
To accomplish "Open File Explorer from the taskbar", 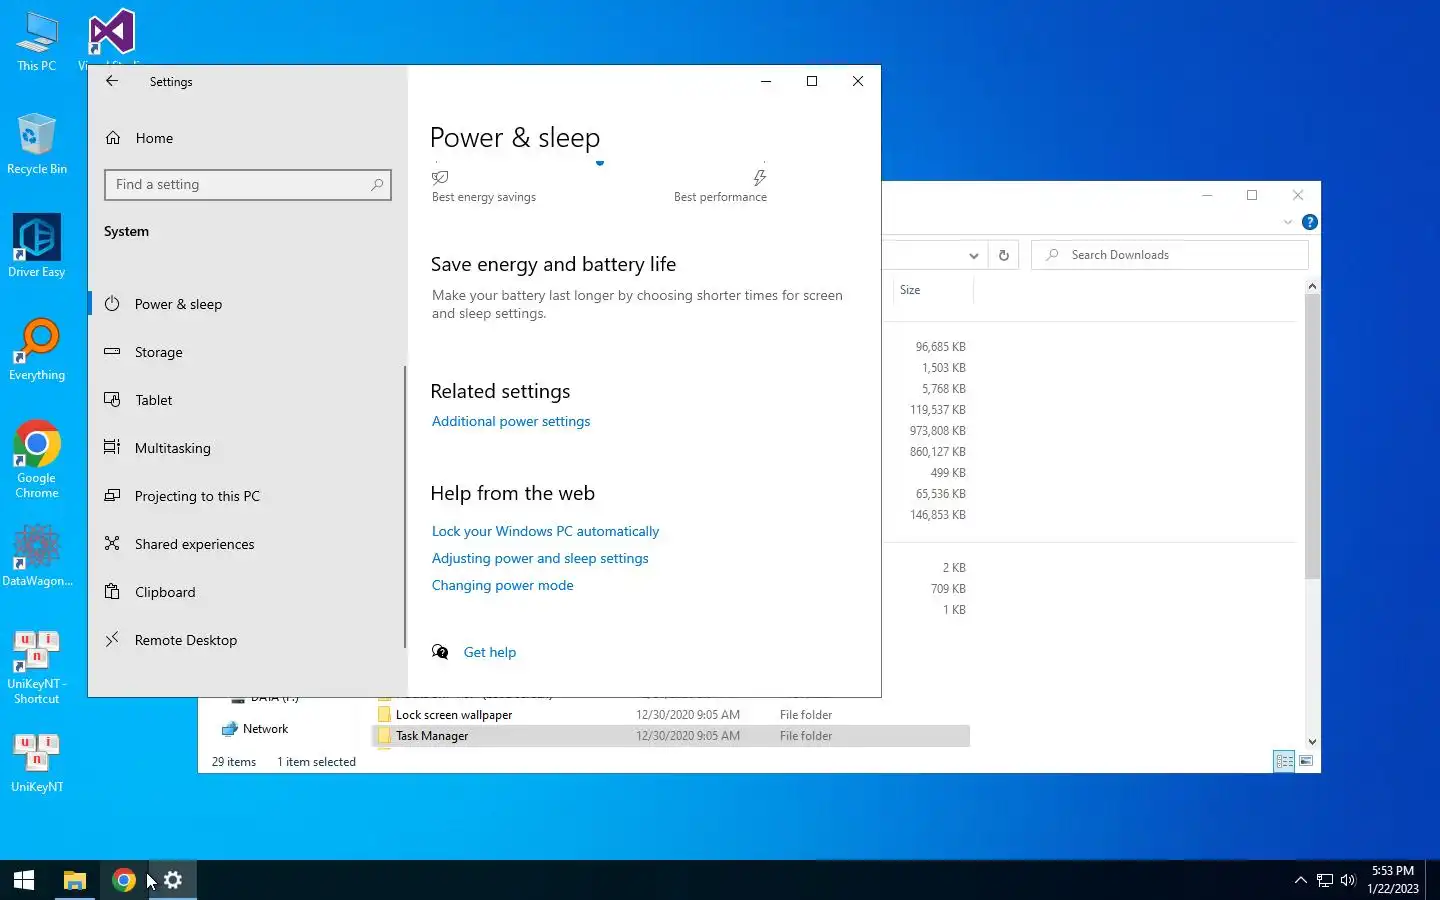I will [x=75, y=880].
